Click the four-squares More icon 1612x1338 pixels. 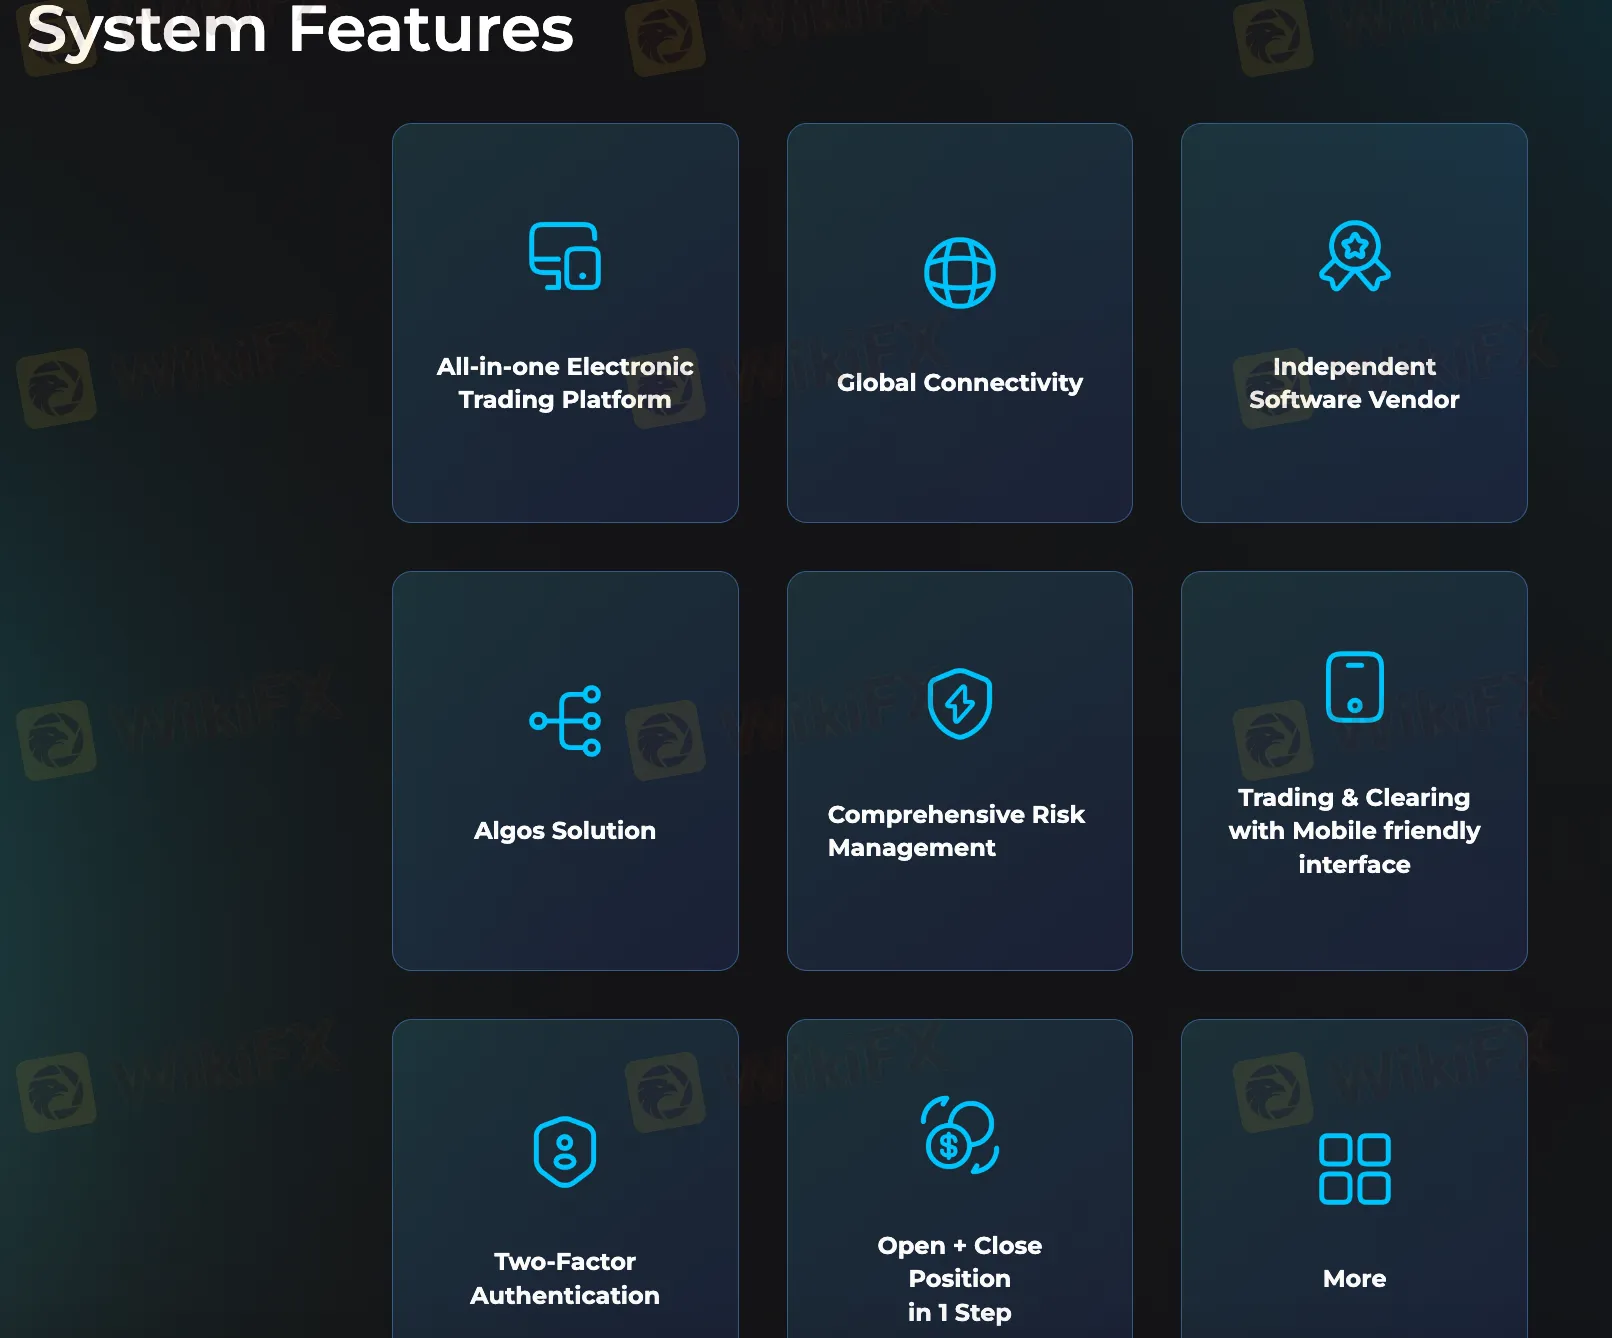click(x=1354, y=1169)
